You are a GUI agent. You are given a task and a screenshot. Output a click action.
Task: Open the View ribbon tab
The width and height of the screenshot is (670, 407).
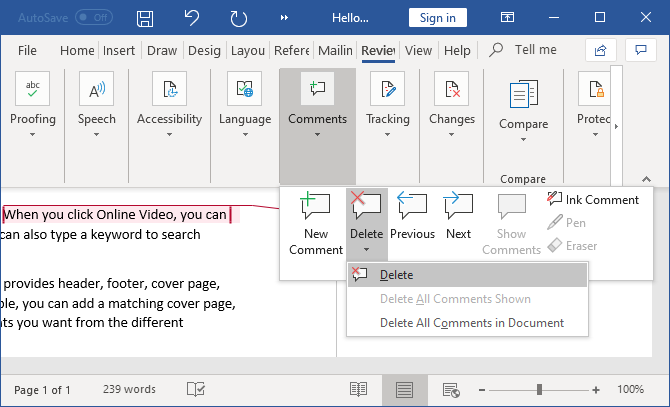coord(418,50)
